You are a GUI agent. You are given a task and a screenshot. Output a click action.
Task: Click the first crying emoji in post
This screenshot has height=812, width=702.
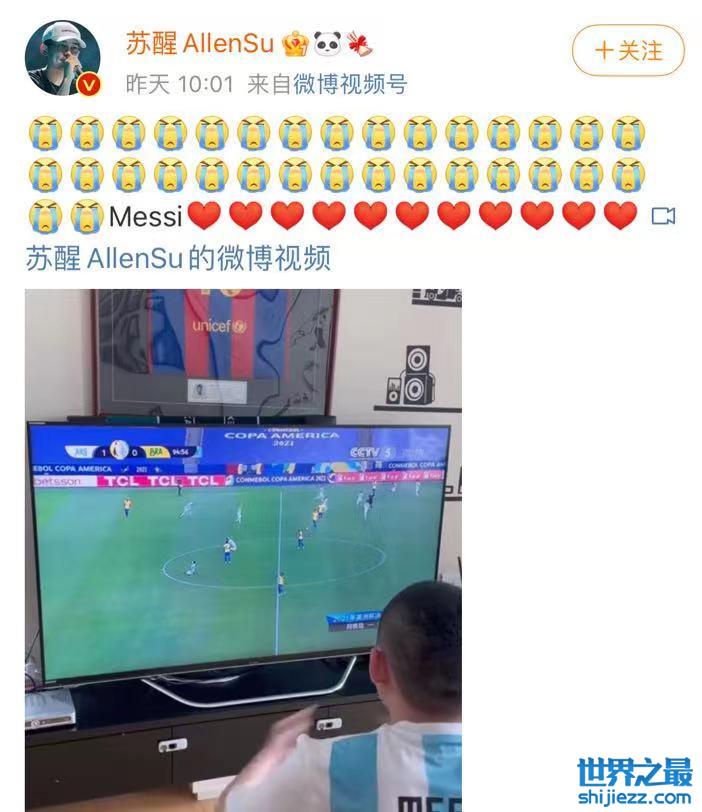(46, 133)
